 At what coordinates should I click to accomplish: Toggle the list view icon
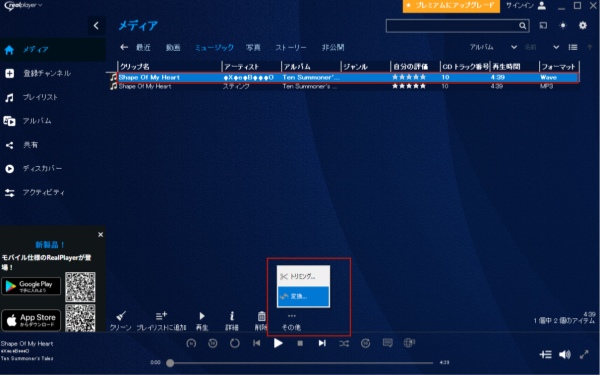pos(573,47)
